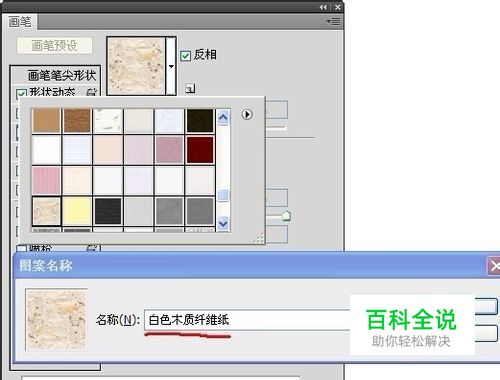Select the light brown kraft pattern swatch
The height and width of the screenshot is (380, 500).
click(46, 120)
